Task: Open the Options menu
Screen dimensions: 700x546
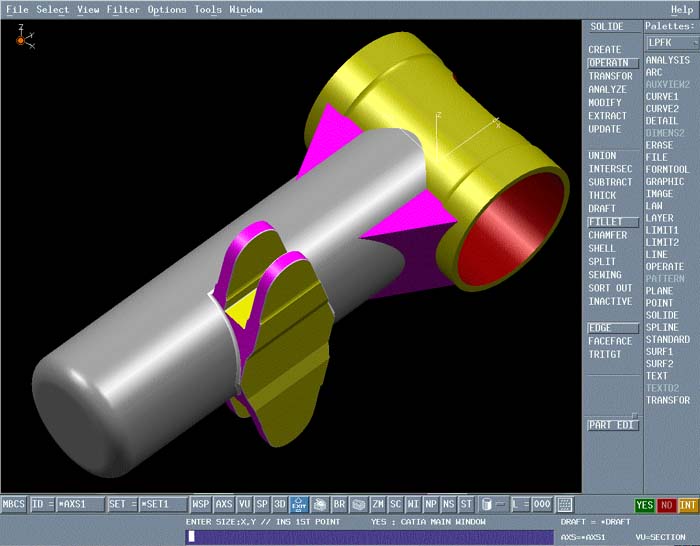Action: click(167, 9)
